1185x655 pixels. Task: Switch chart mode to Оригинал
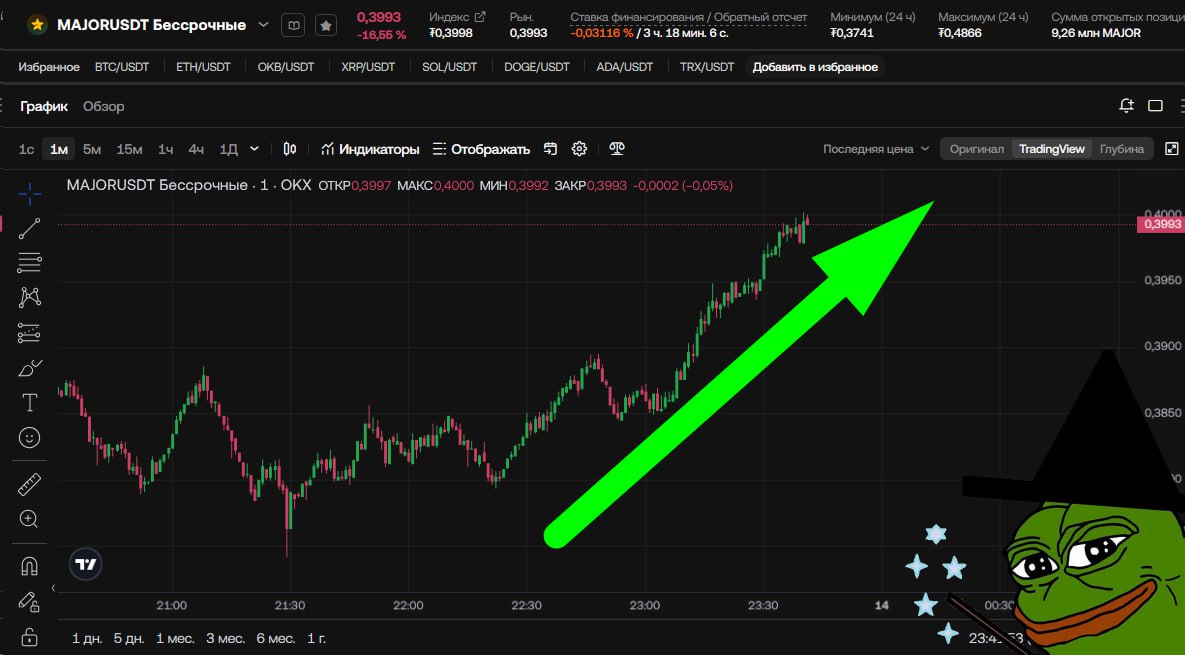976,149
